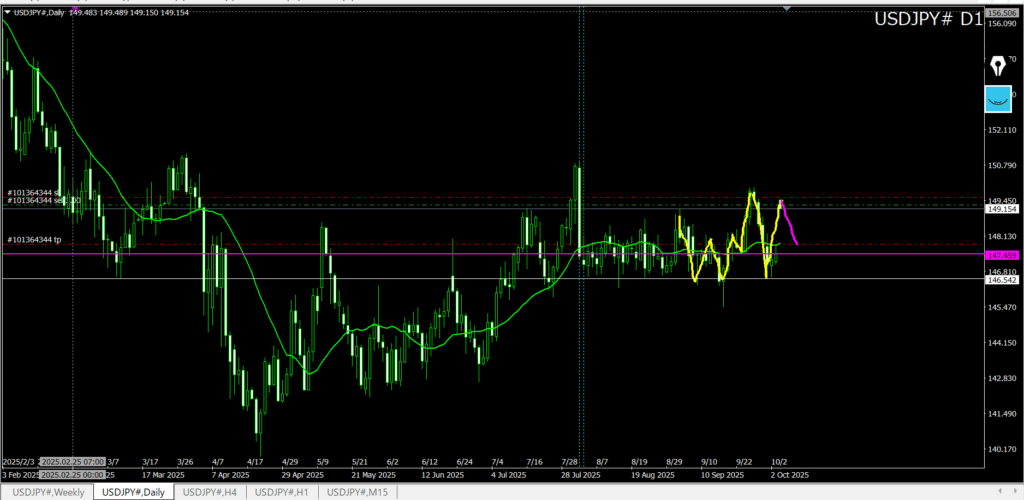Image resolution: width=1024 pixels, height=500 pixels.
Task: Click the 2025.02.25 07:00 time label
Action: tap(72, 462)
